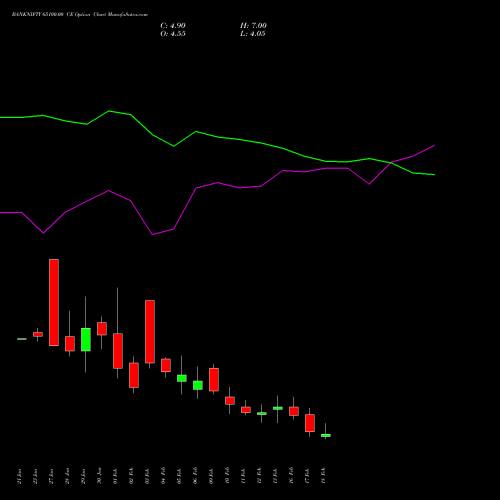Click the green and purple line crossover point
500x500 pixels.
391,163
